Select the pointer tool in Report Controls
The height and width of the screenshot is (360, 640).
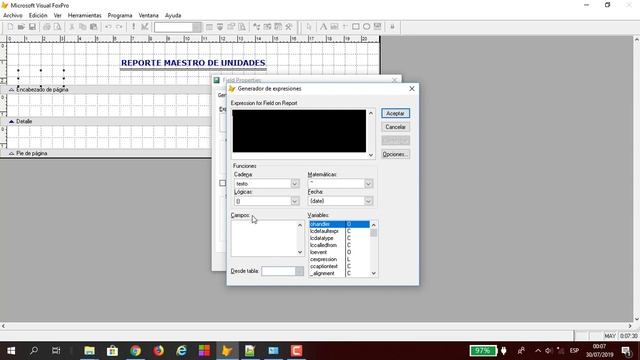309,27
